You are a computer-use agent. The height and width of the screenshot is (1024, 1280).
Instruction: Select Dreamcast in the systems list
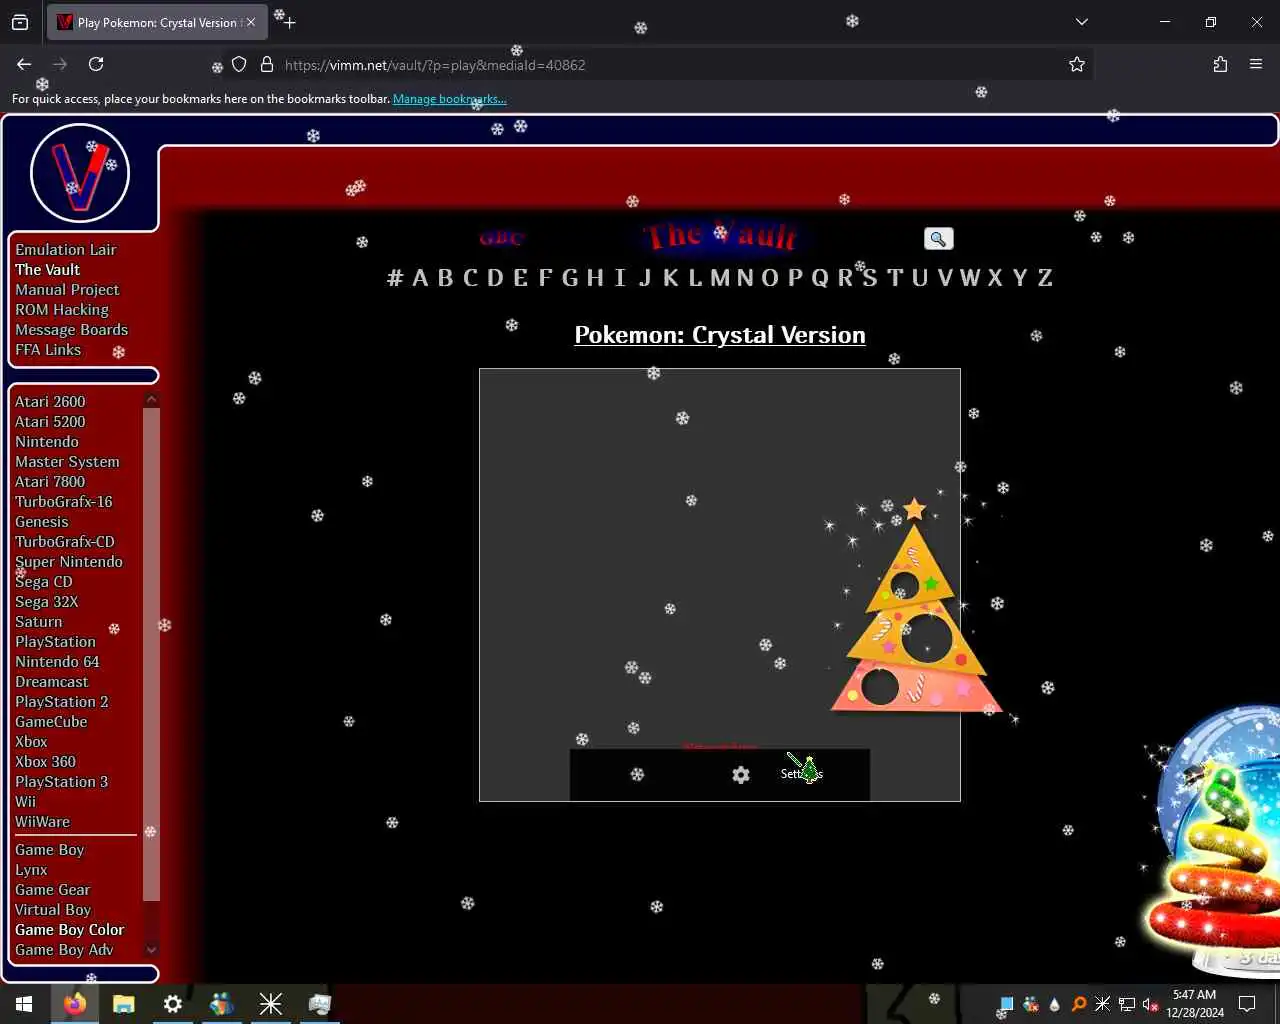(x=52, y=682)
